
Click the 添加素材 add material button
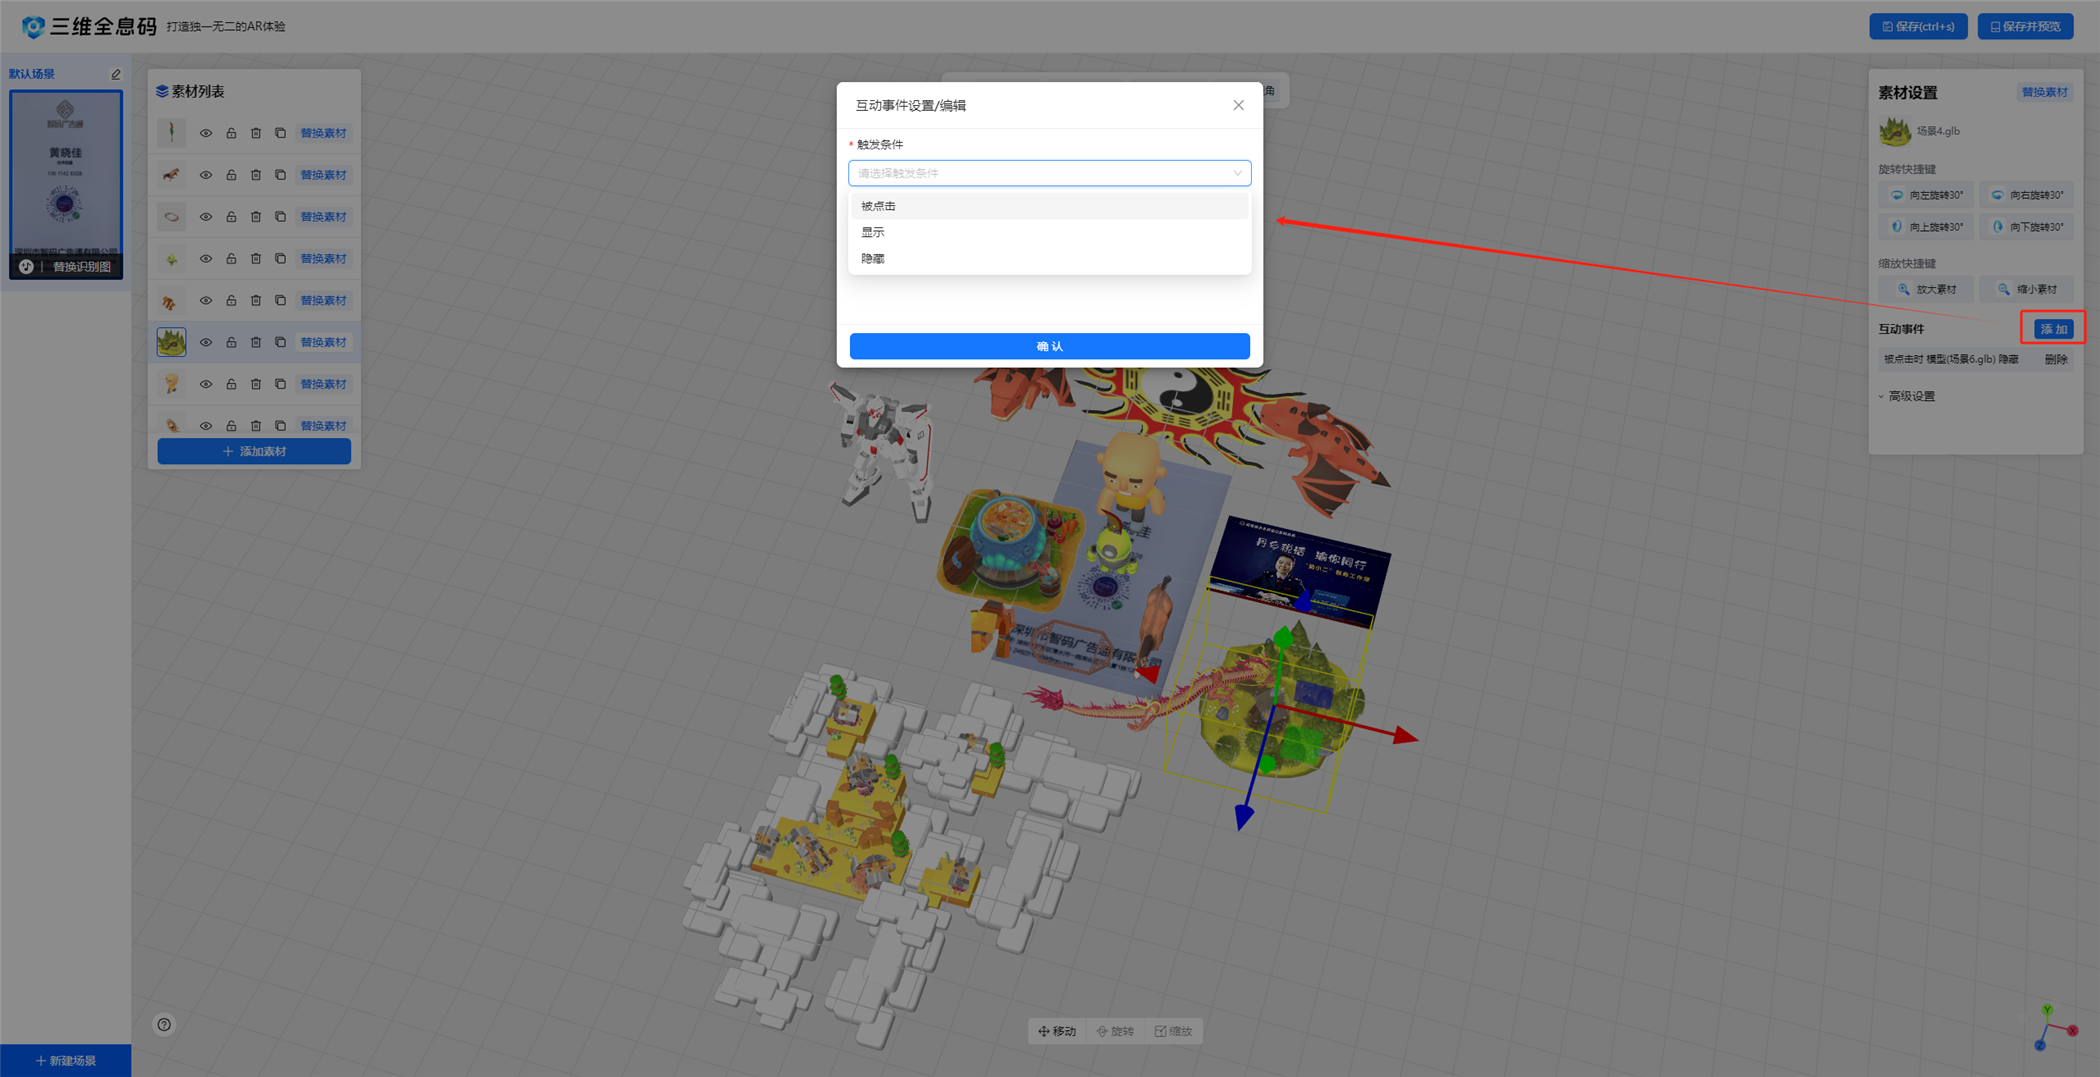point(254,451)
